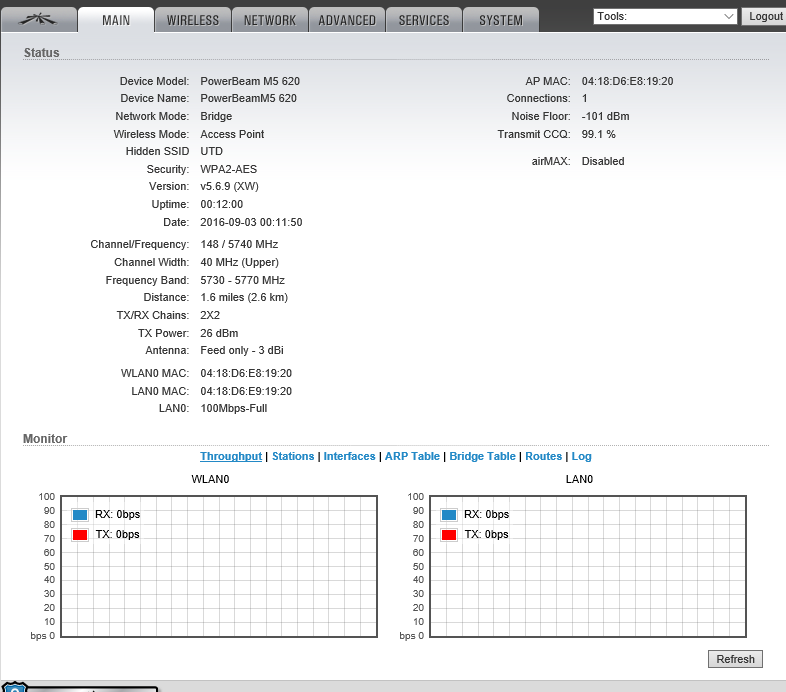Screen dimensions: 786x692
Task: Click the Status section heading
Action: (x=42, y=53)
